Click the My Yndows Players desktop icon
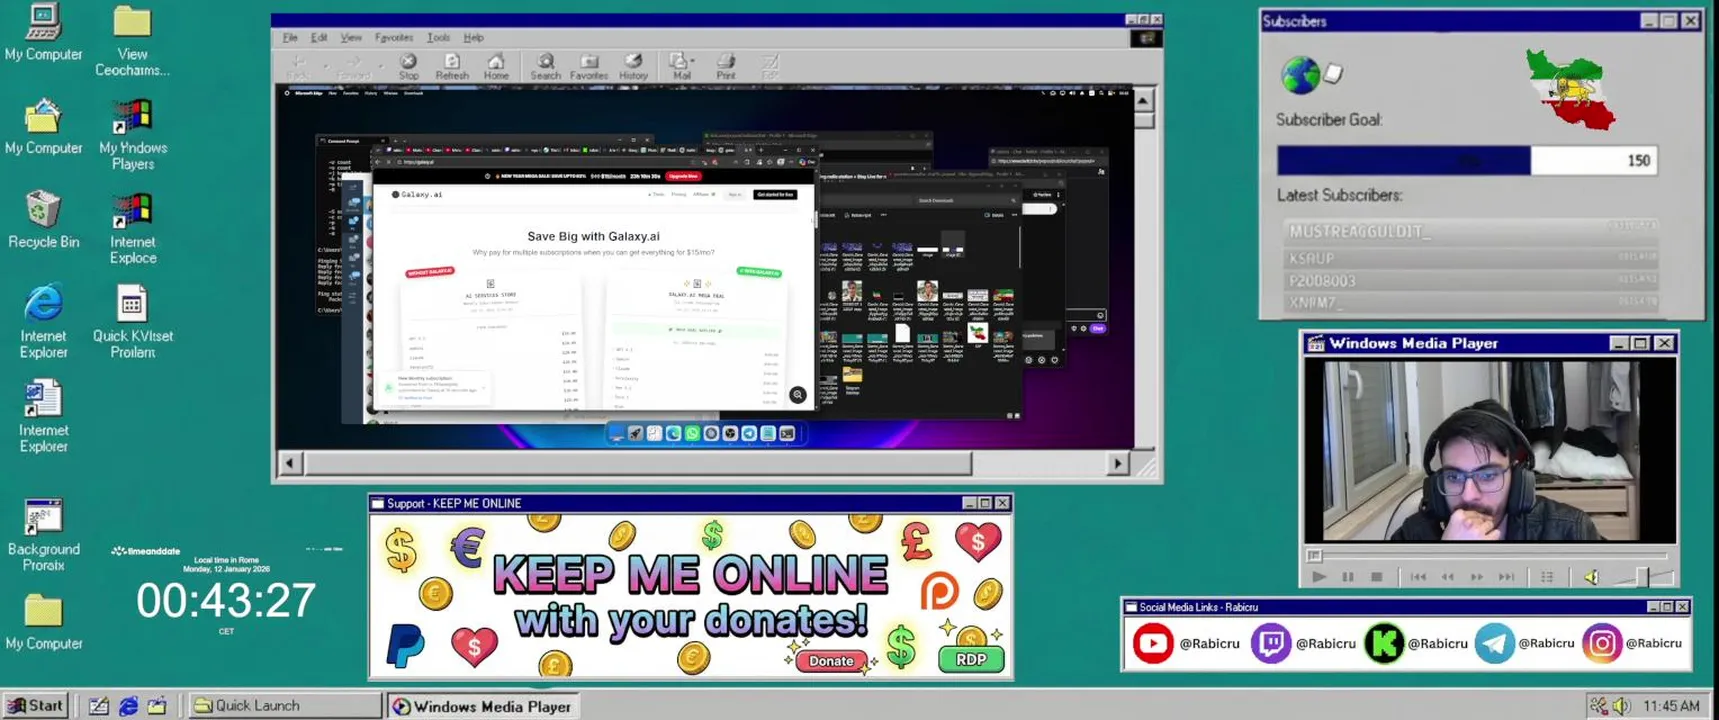The width and height of the screenshot is (1719, 720). click(132, 135)
